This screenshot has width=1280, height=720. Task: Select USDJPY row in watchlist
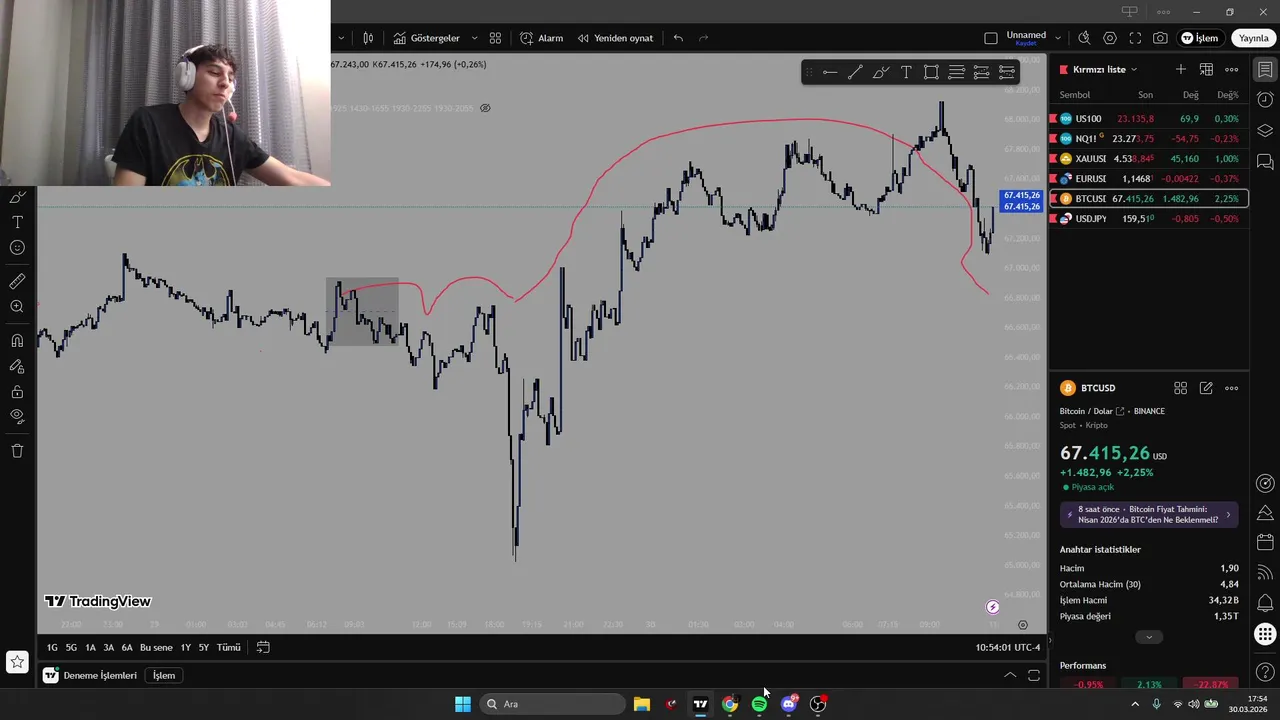pos(1148,219)
